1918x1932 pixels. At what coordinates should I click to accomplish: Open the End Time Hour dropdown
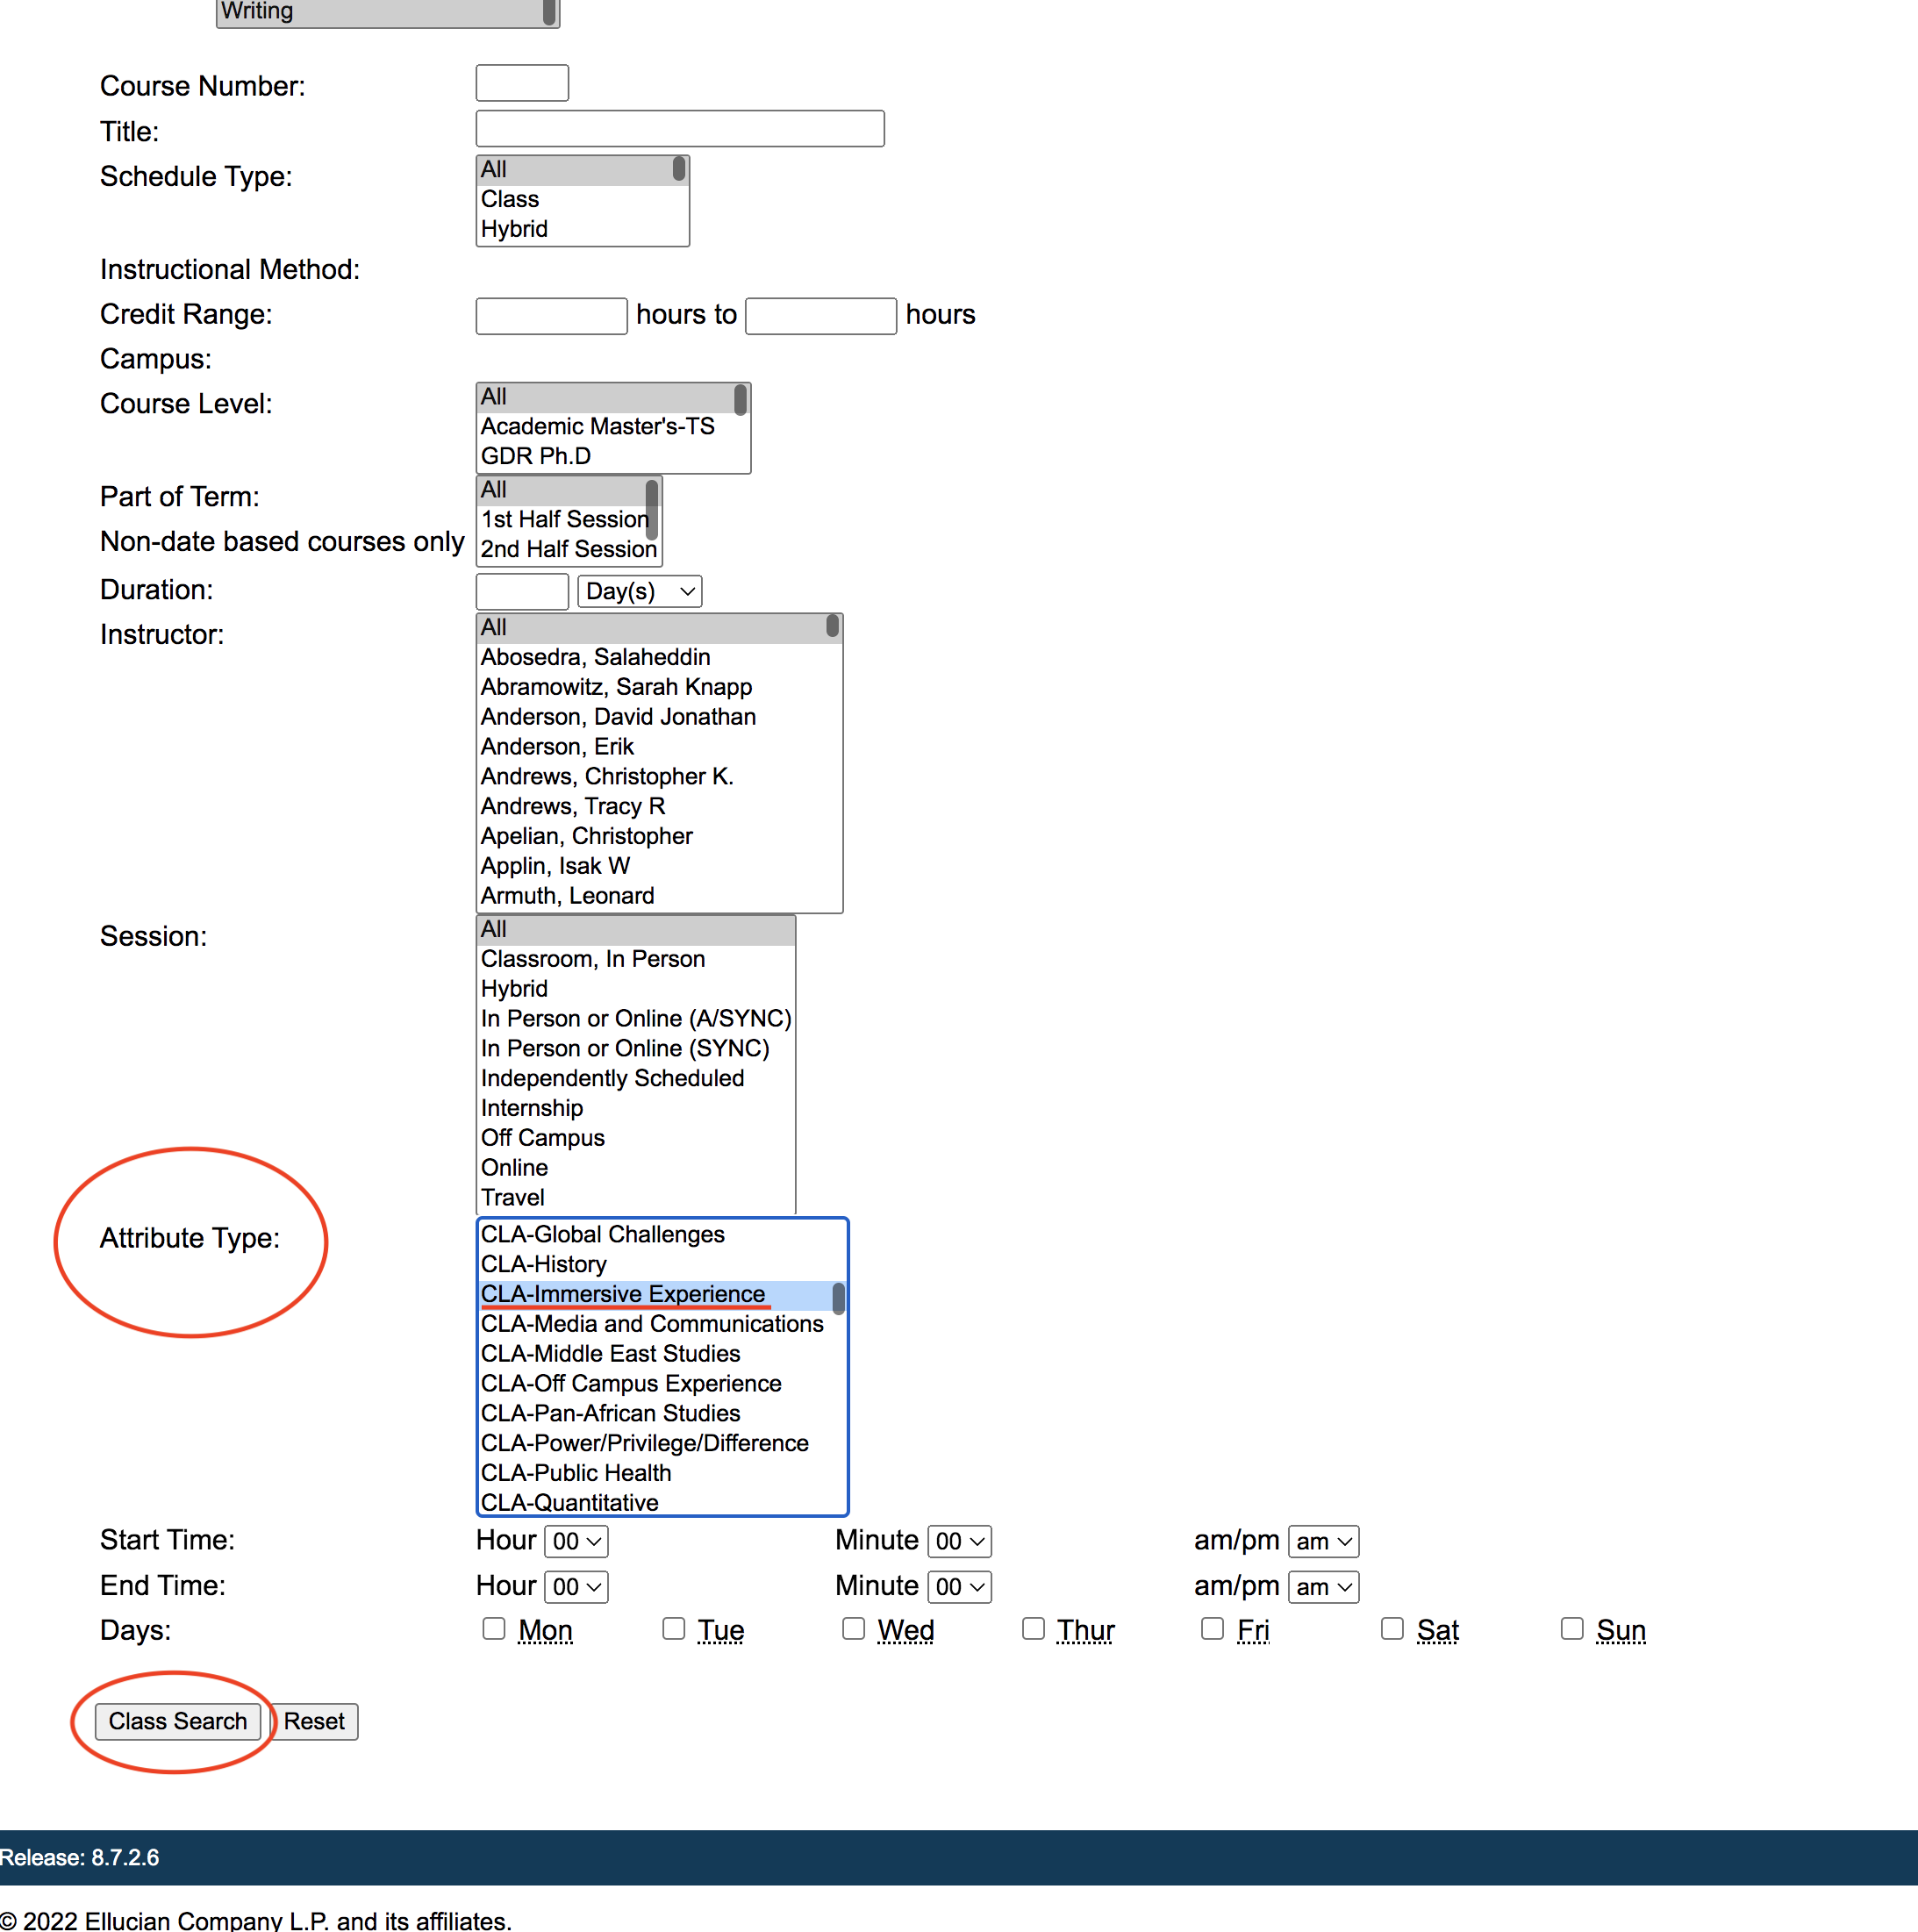pyautogui.click(x=576, y=1587)
